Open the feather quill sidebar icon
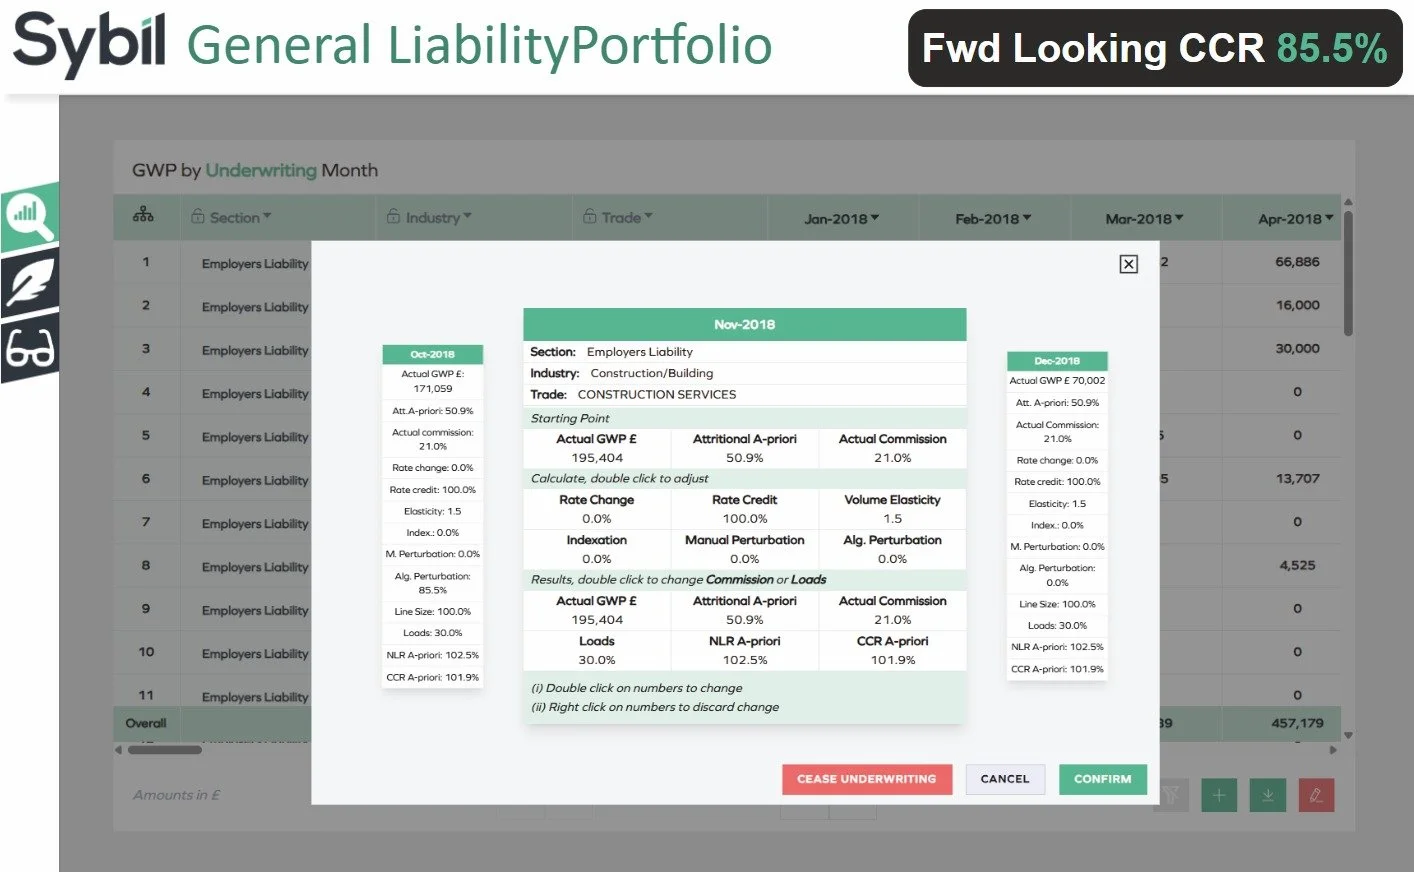The width and height of the screenshot is (1414, 872). click(x=30, y=283)
